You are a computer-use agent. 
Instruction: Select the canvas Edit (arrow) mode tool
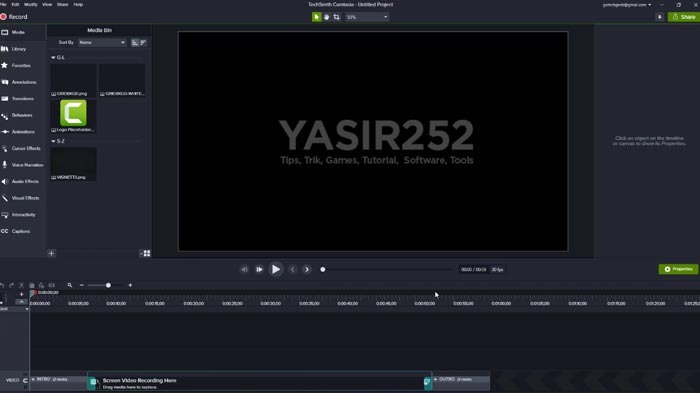[x=317, y=17]
